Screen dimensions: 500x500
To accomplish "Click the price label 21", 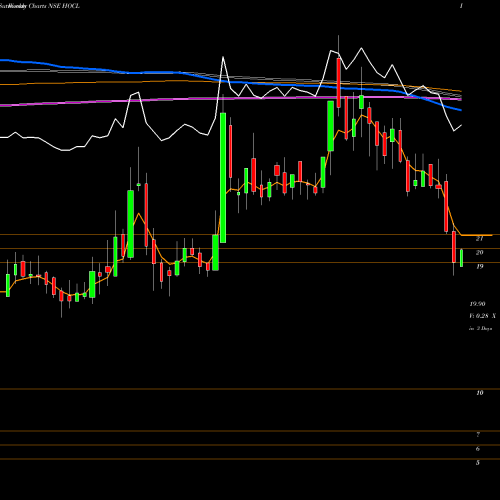I will click(x=479, y=238).
